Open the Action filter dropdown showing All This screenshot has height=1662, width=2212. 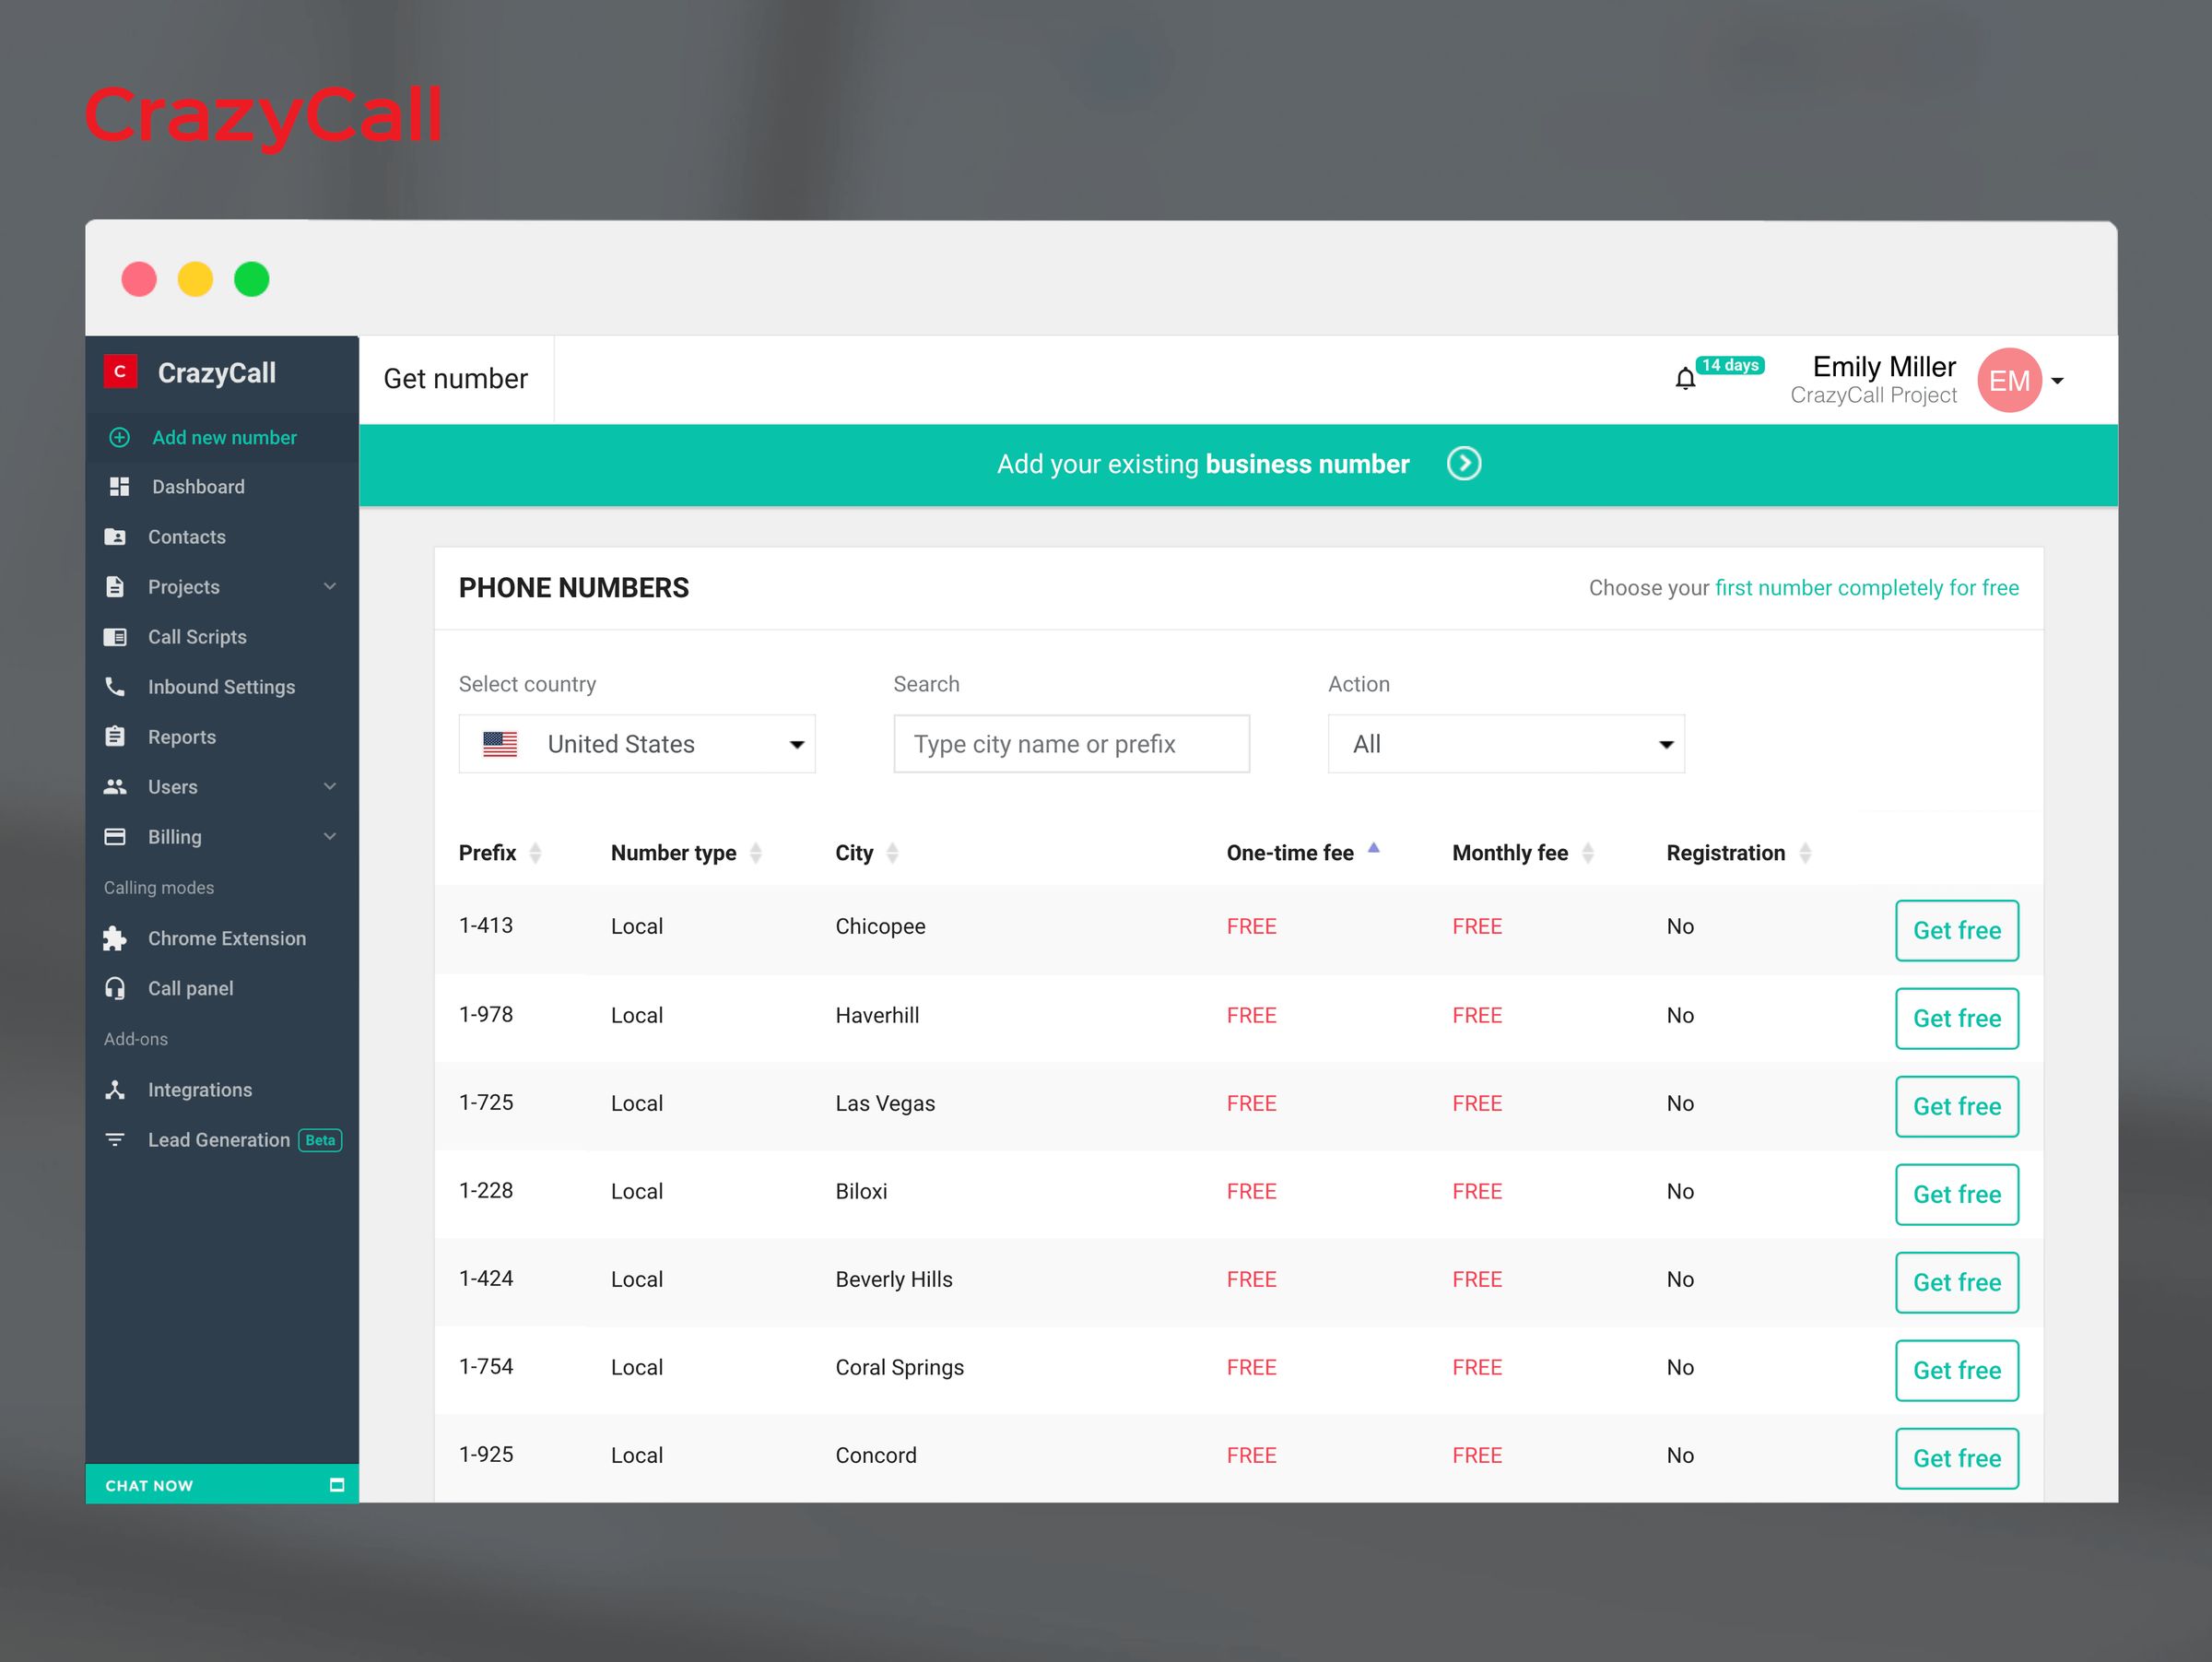click(1505, 744)
